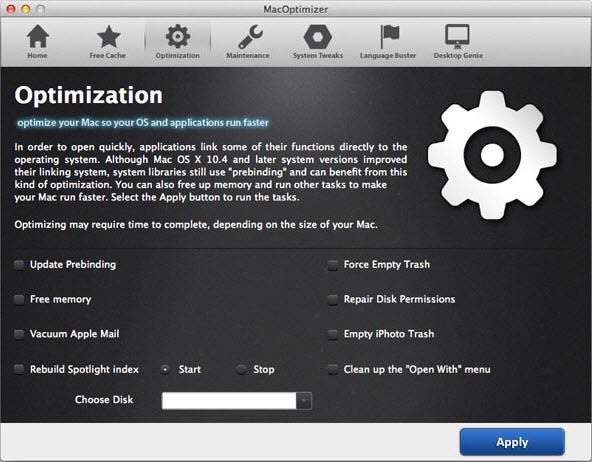Viewport: 592px width, 462px height.
Task: Go to the Home section icon
Action: pos(37,37)
